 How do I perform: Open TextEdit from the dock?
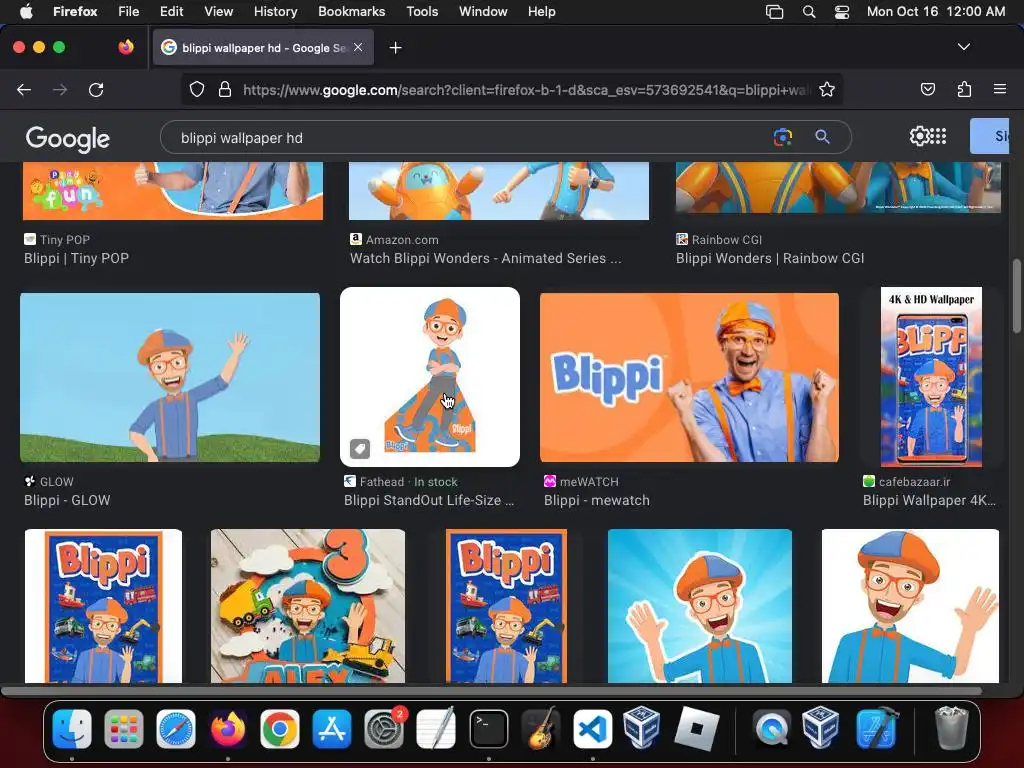(436, 728)
